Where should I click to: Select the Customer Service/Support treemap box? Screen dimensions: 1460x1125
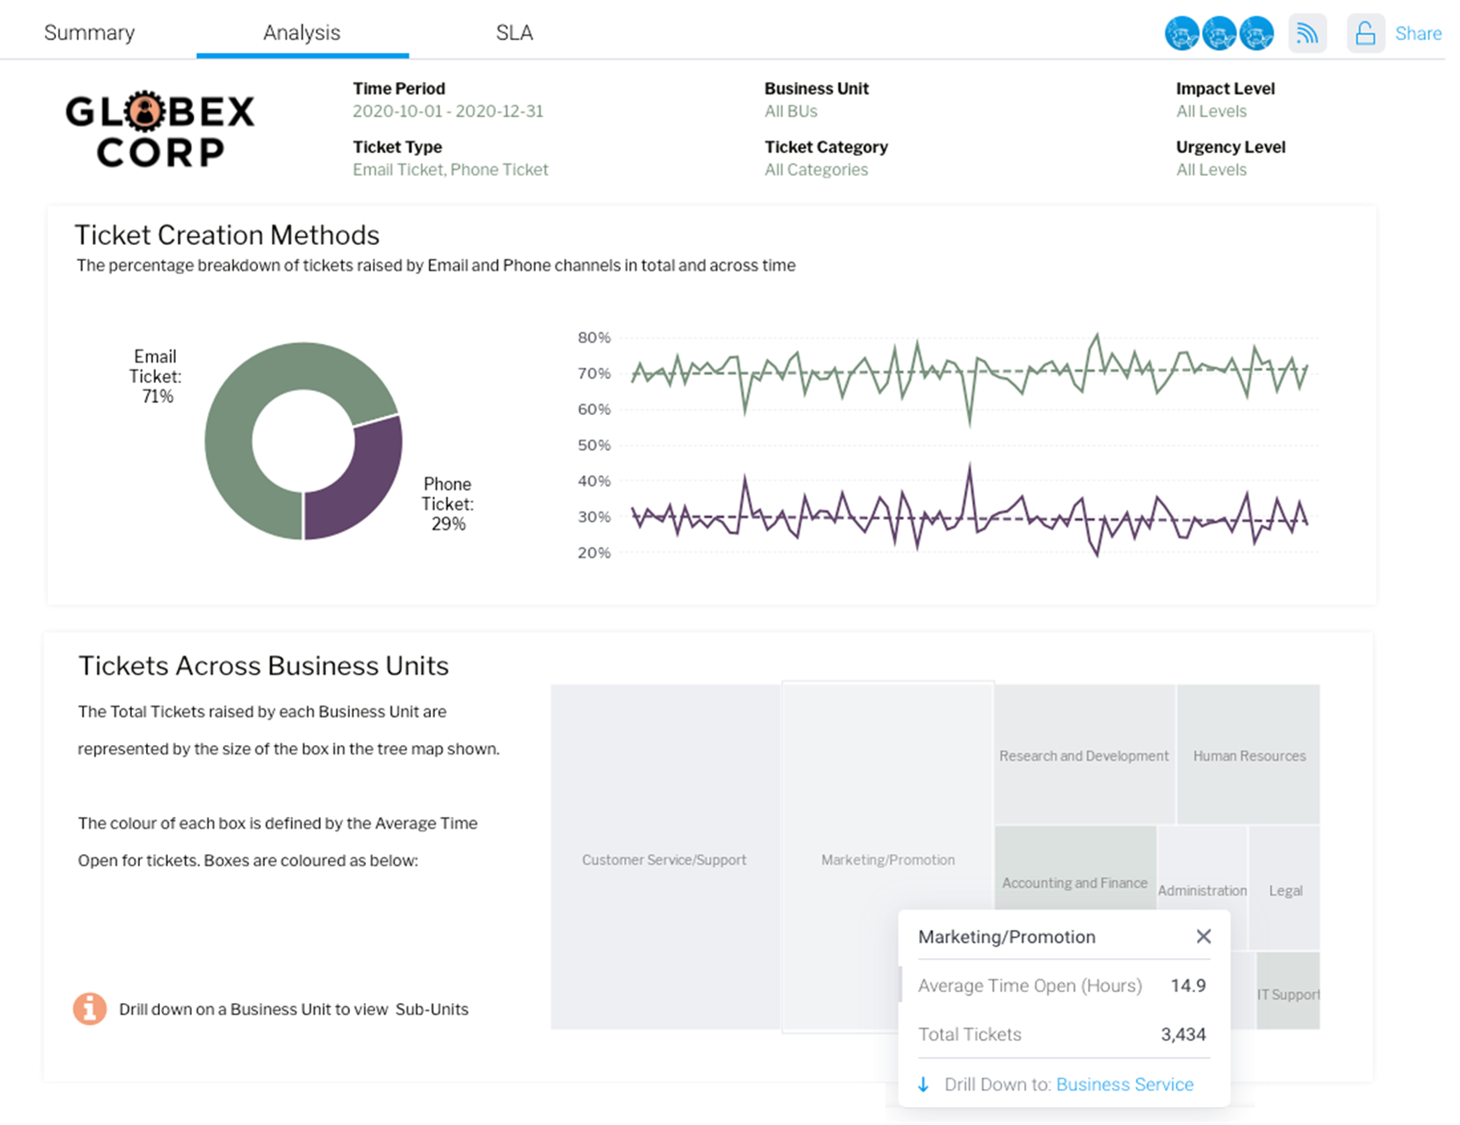(x=664, y=858)
